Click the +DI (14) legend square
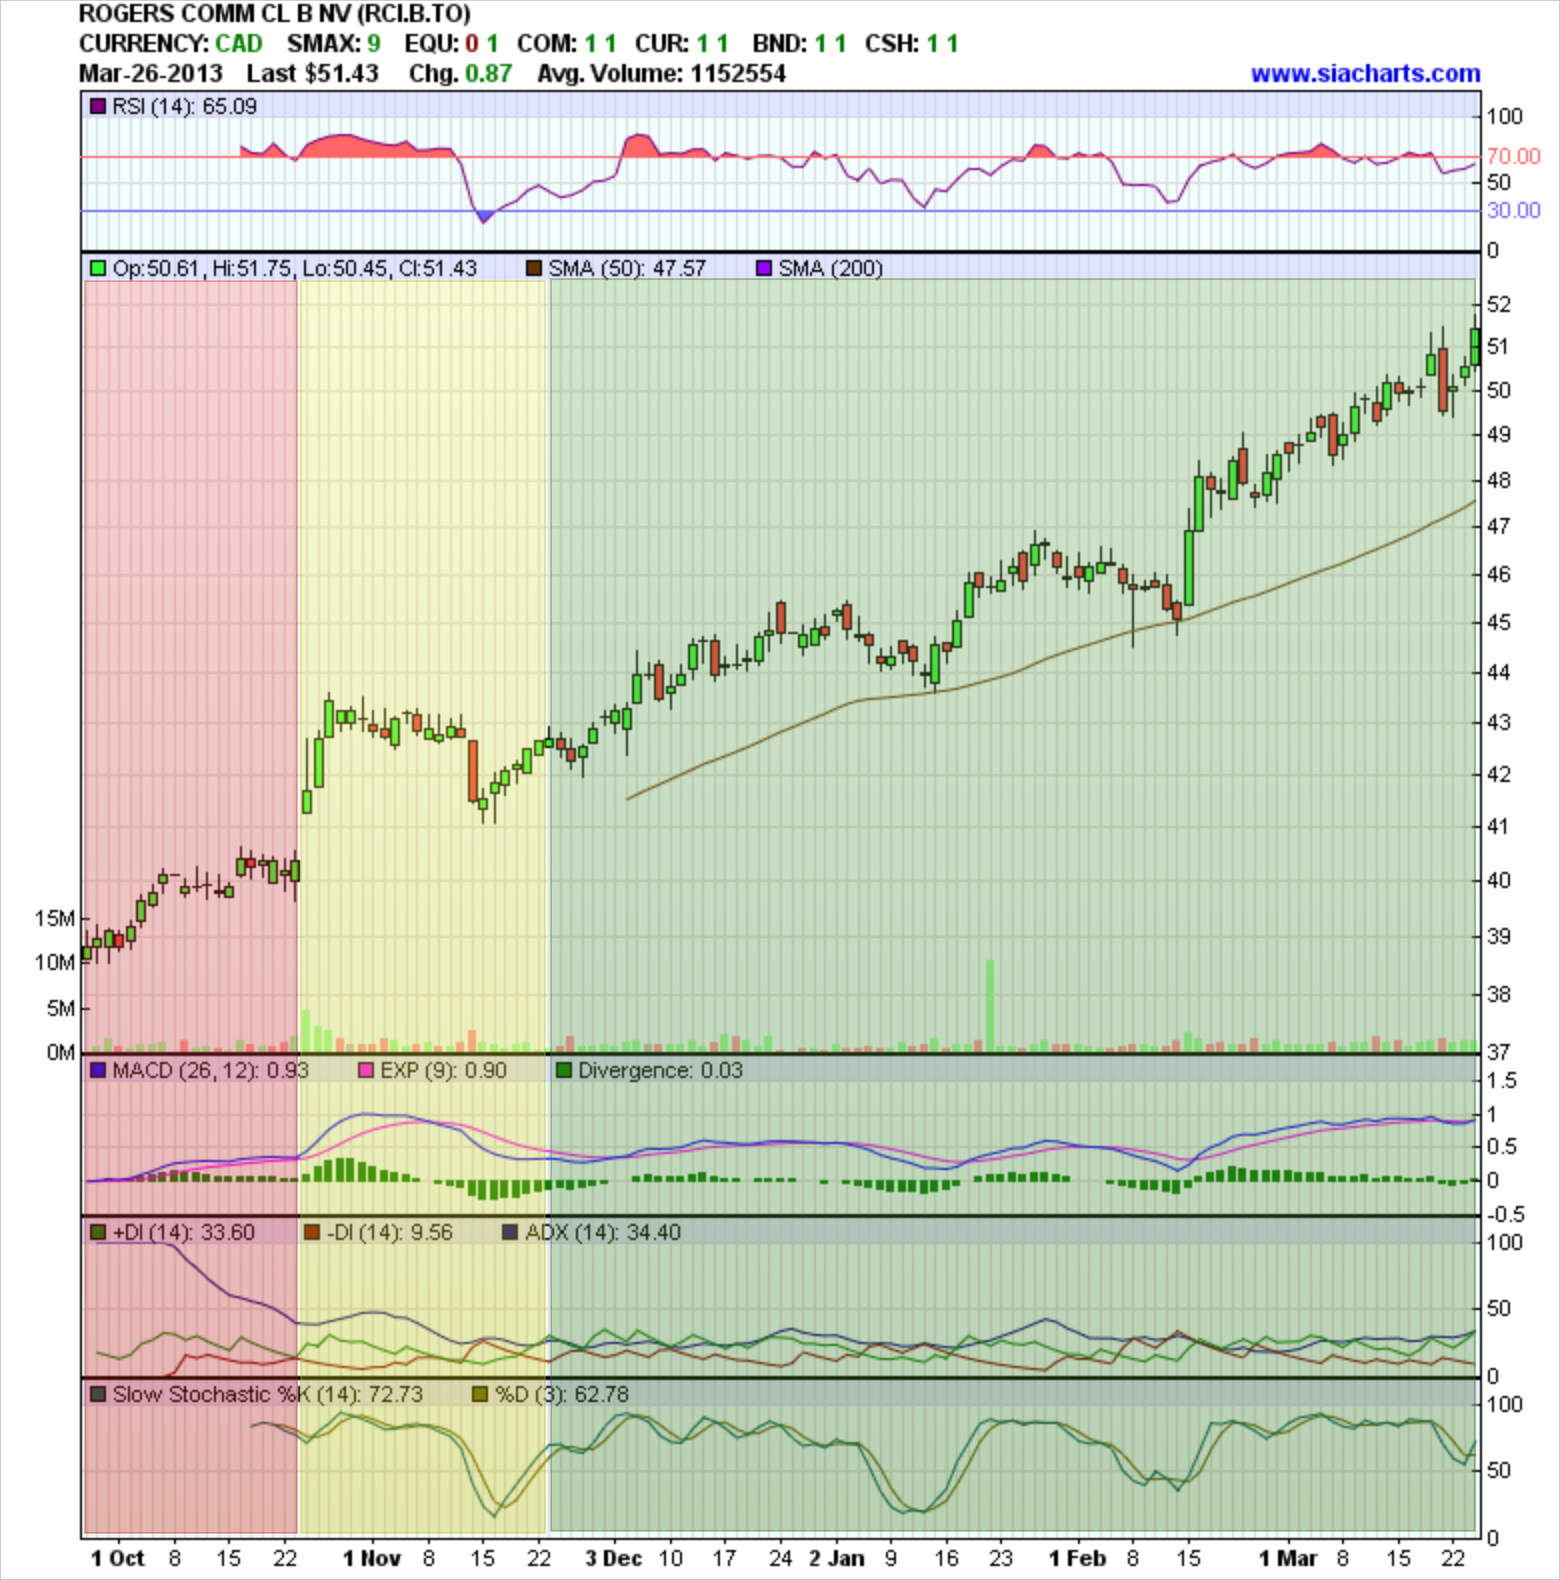Viewport: 1560px width, 1580px height. point(98,1232)
